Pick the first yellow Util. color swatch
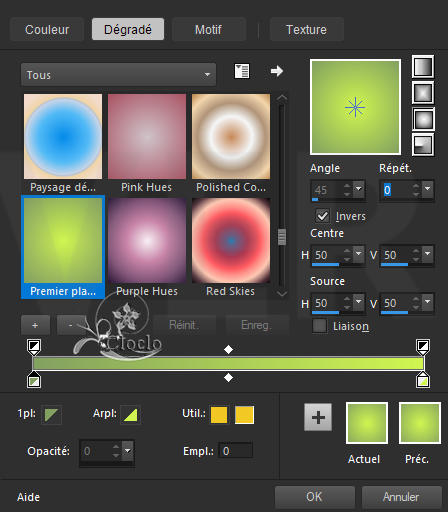The image size is (448, 512). click(x=219, y=415)
